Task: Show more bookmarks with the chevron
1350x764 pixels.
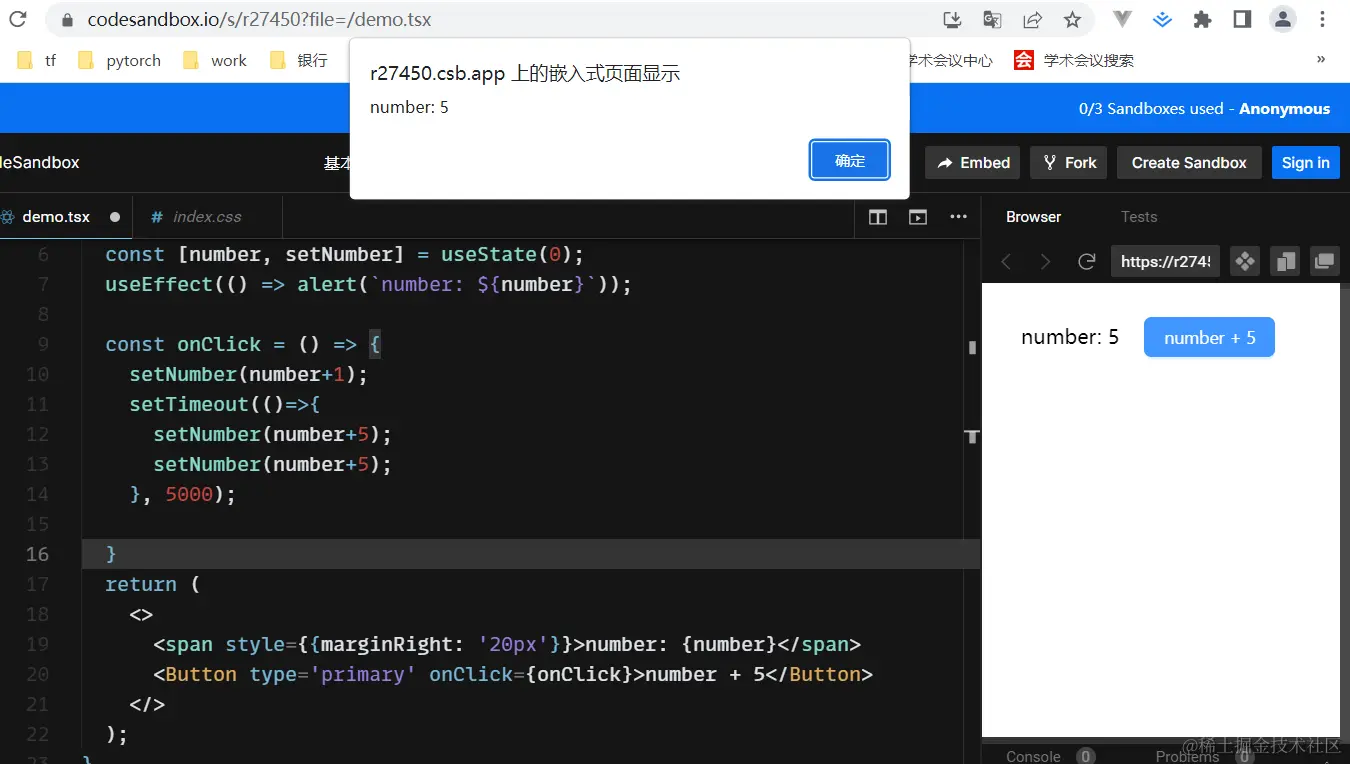Action: 1321,60
